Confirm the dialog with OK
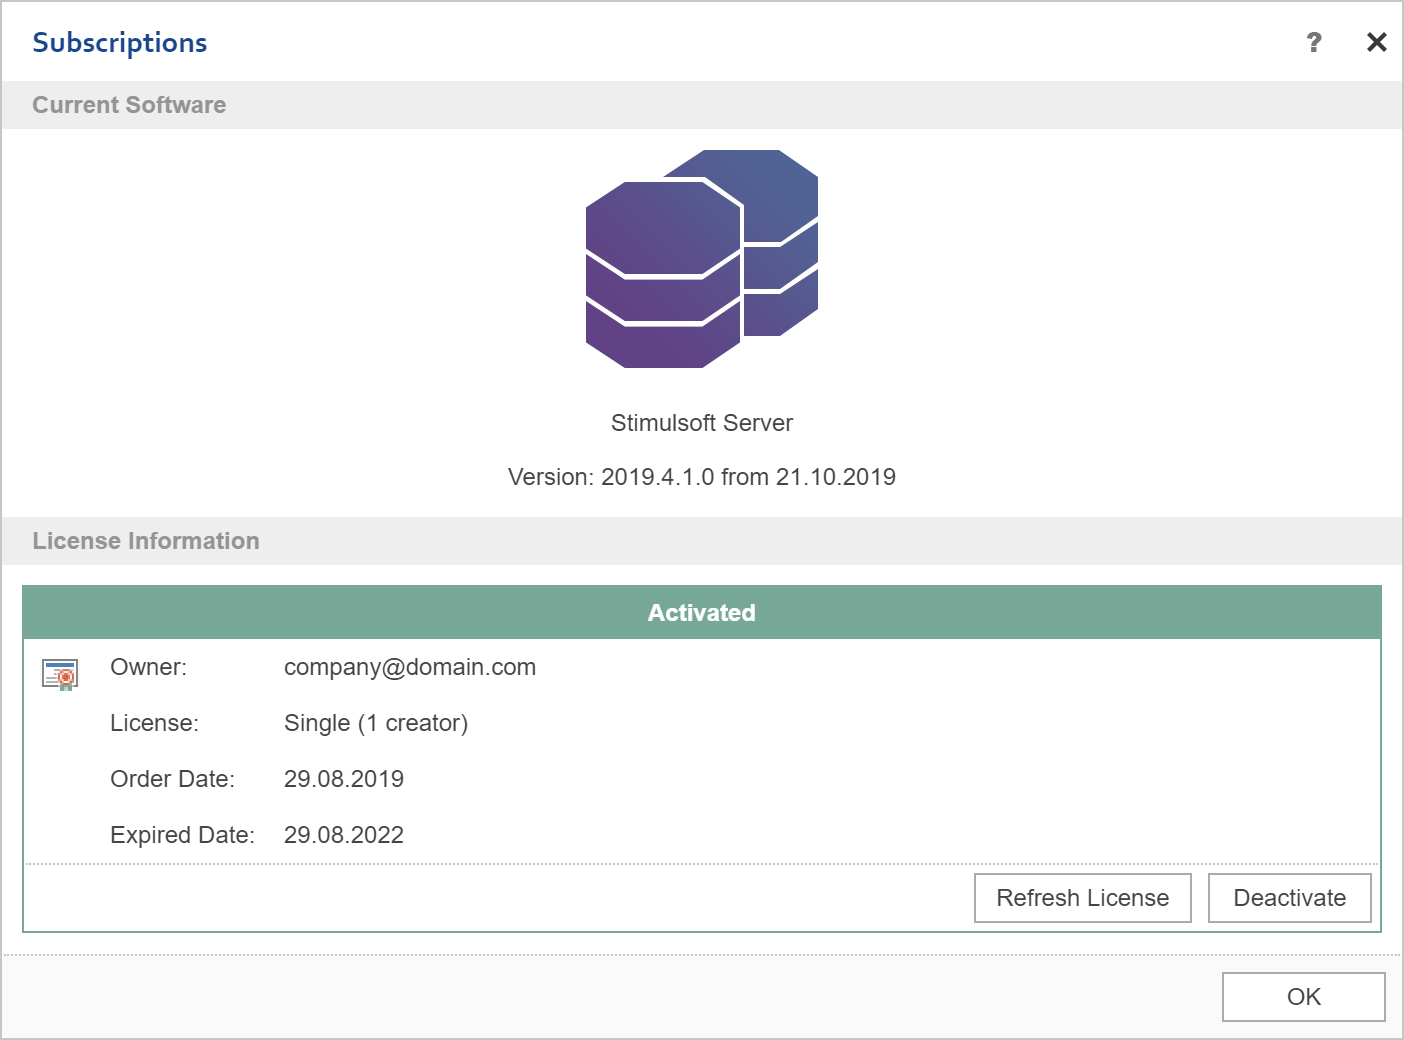Viewport: 1404px width, 1040px height. pos(1304,997)
